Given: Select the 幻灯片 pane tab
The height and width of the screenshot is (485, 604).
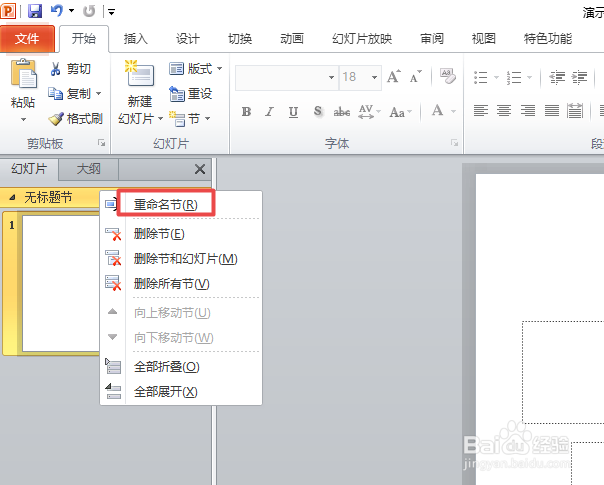Looking at the screenshot, I should [x=29, y=169].
